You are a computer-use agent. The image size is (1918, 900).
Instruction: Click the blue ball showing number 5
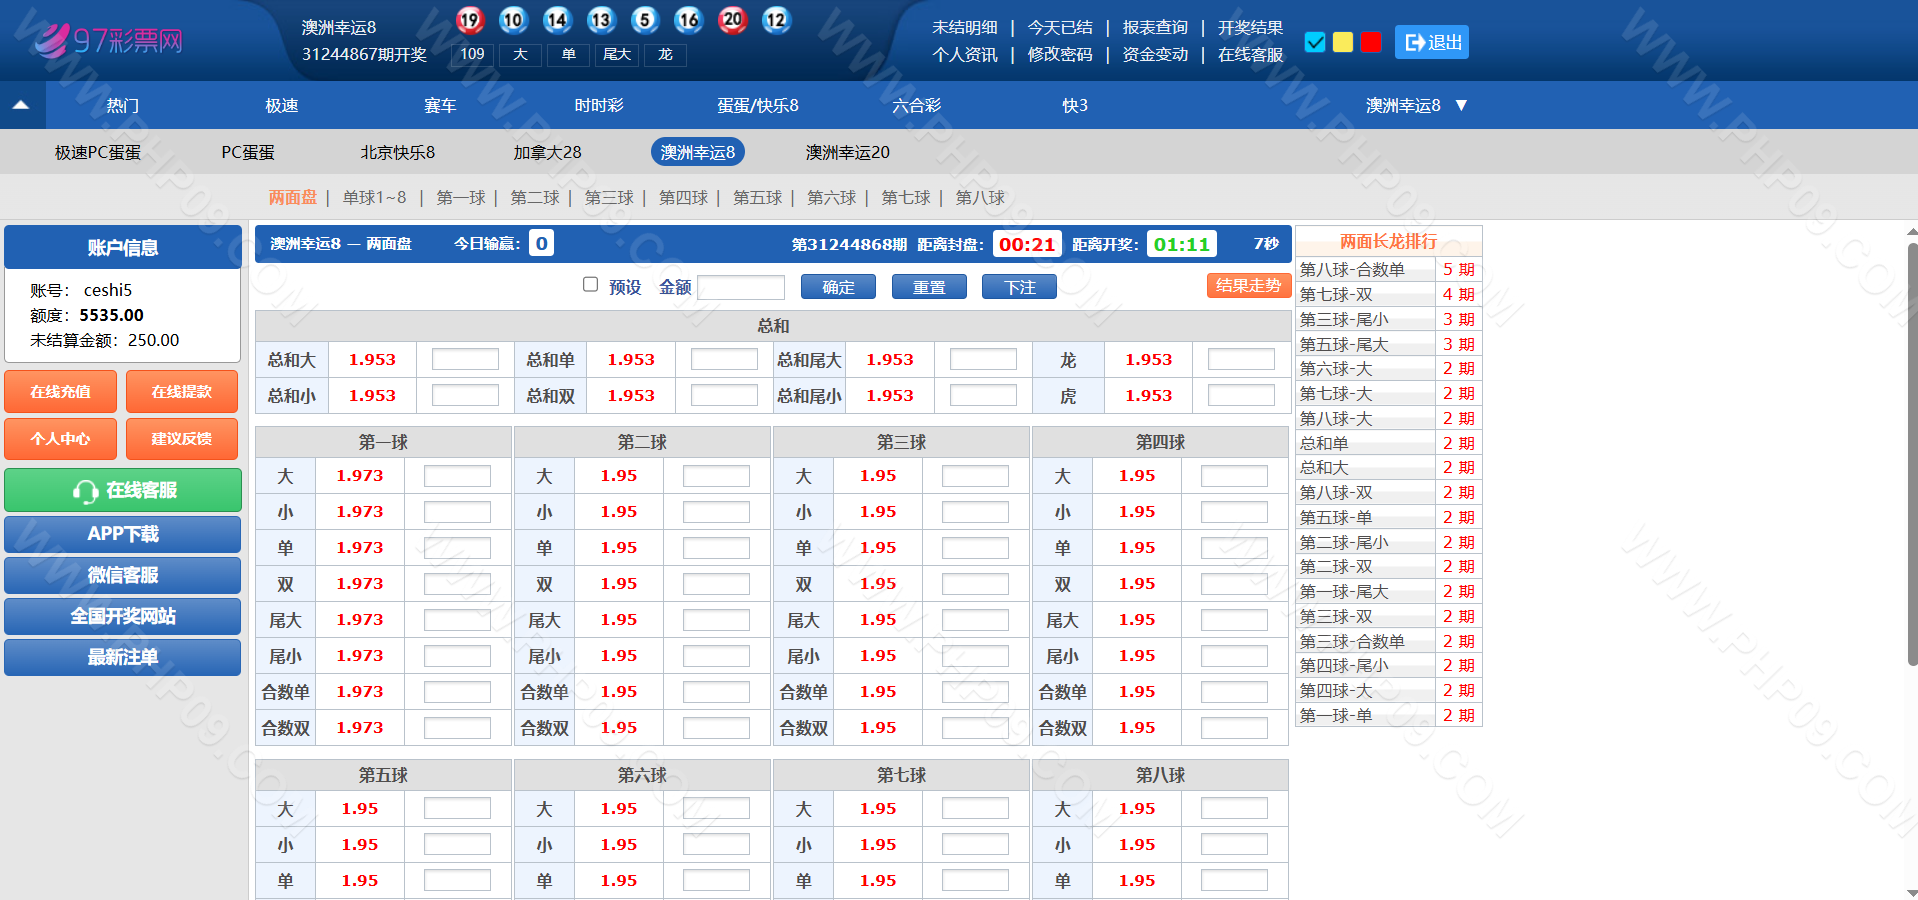(645, 20)
